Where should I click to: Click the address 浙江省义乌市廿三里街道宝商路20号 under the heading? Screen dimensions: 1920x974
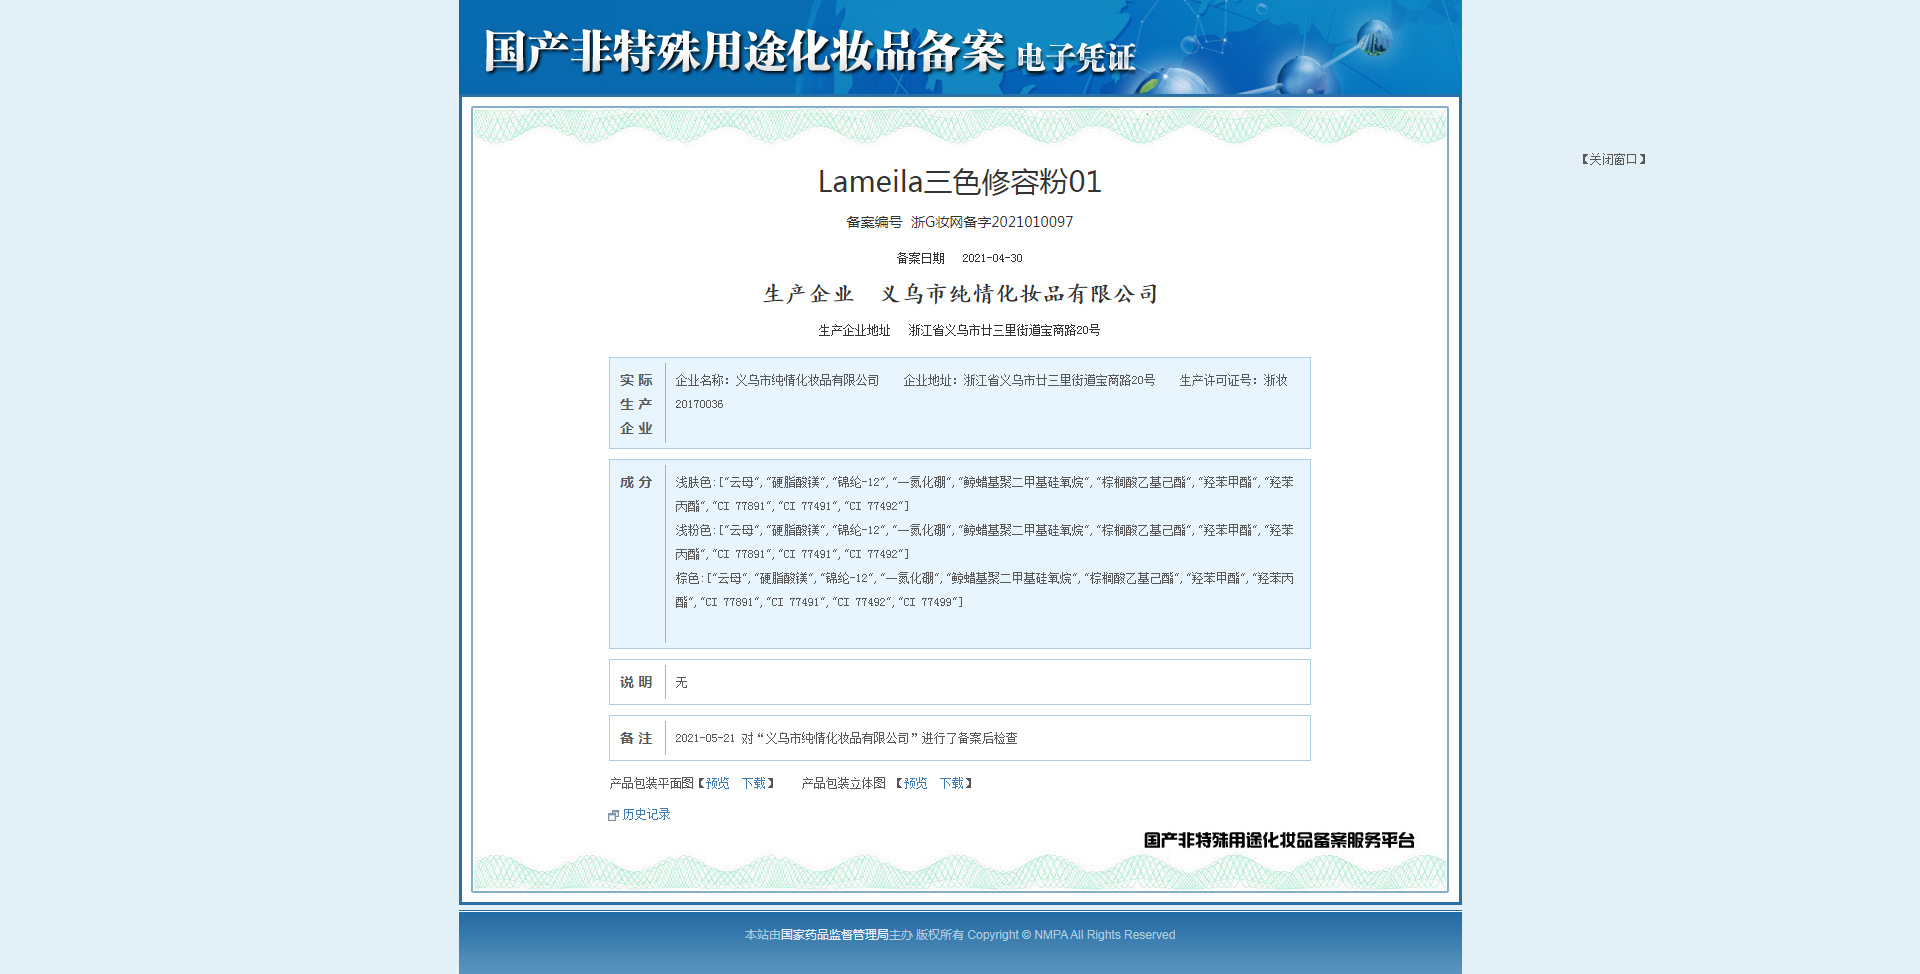1004,330
